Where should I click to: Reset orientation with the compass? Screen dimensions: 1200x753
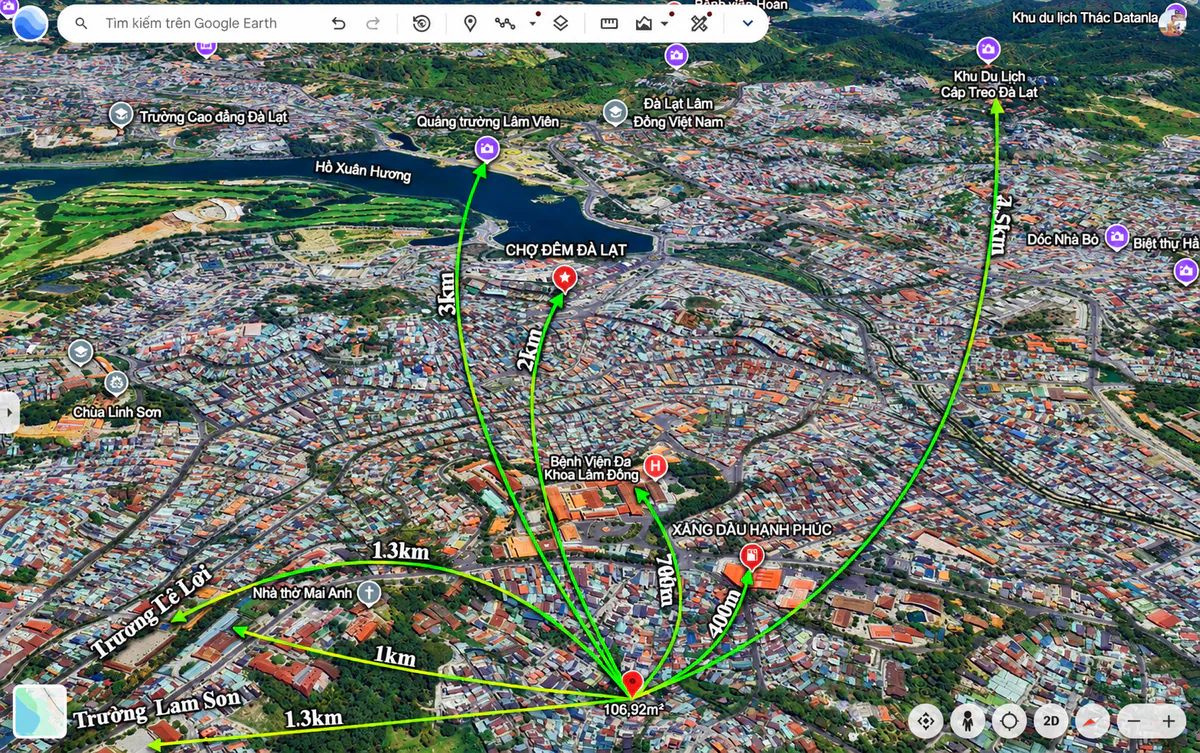pos(1093,720)
